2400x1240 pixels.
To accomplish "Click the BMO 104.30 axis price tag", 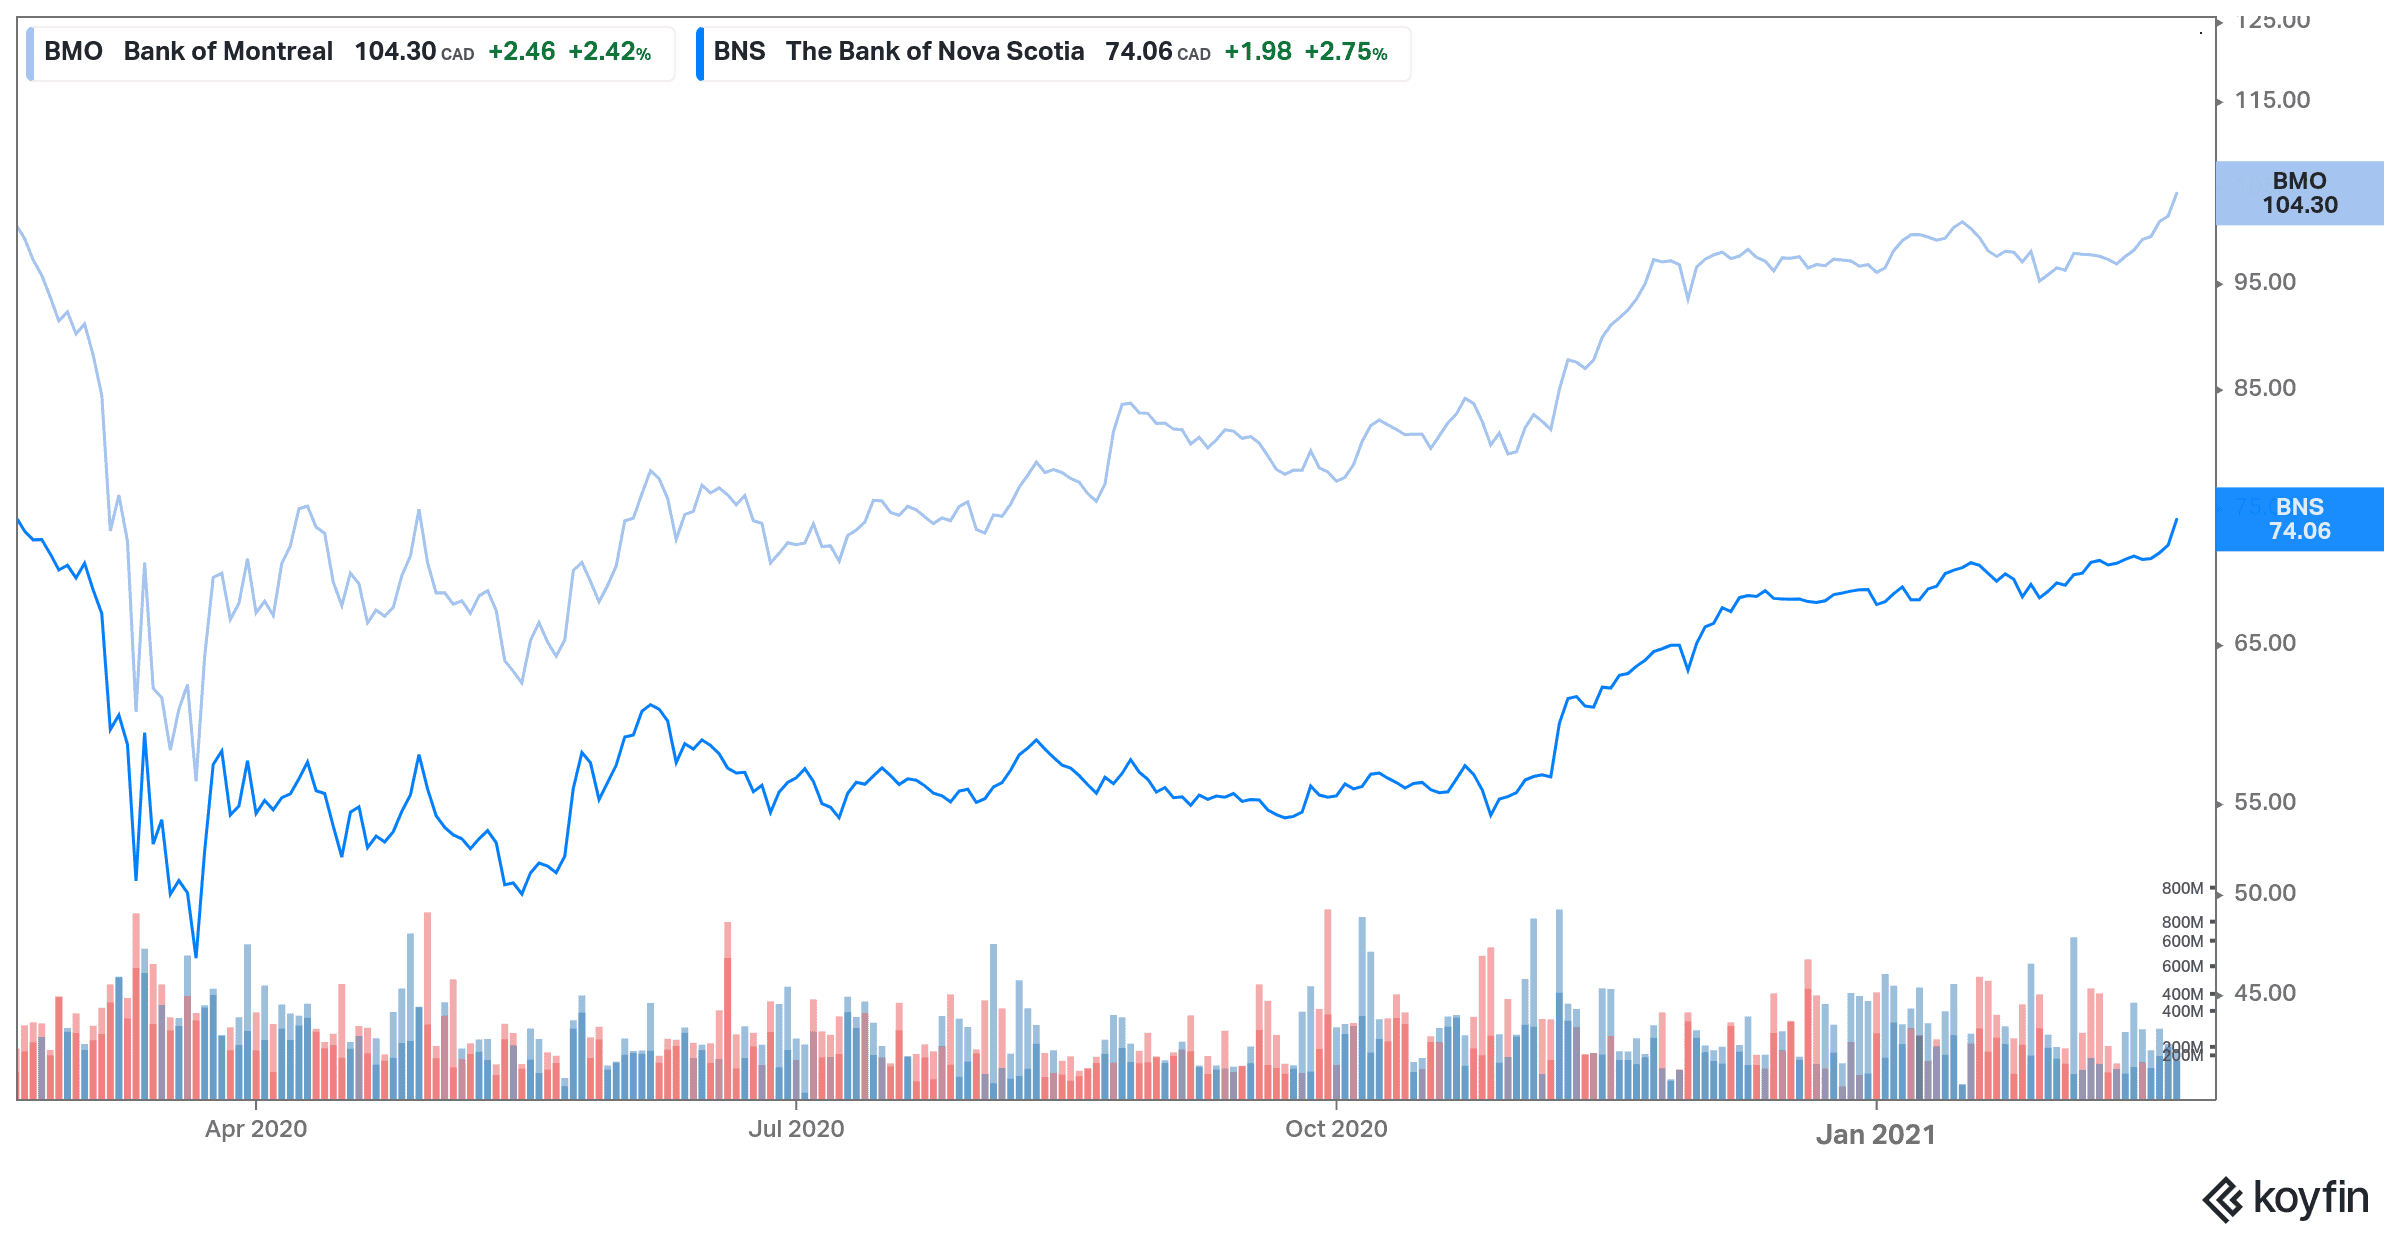I will click(x=2299, y=193).
